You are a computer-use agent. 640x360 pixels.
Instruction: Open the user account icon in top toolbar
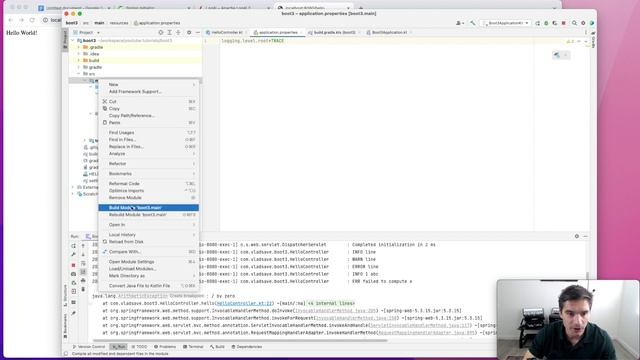460,23
